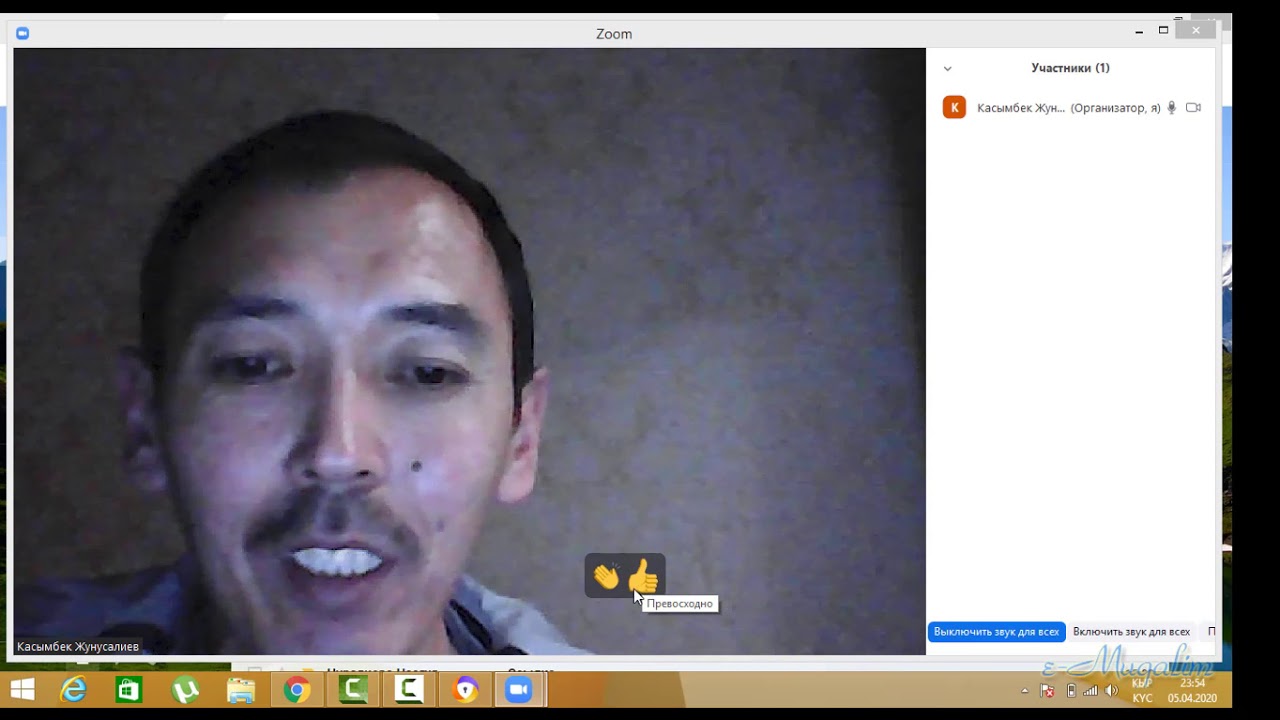Open Google Chrome from taskbar

click(296, 690)
